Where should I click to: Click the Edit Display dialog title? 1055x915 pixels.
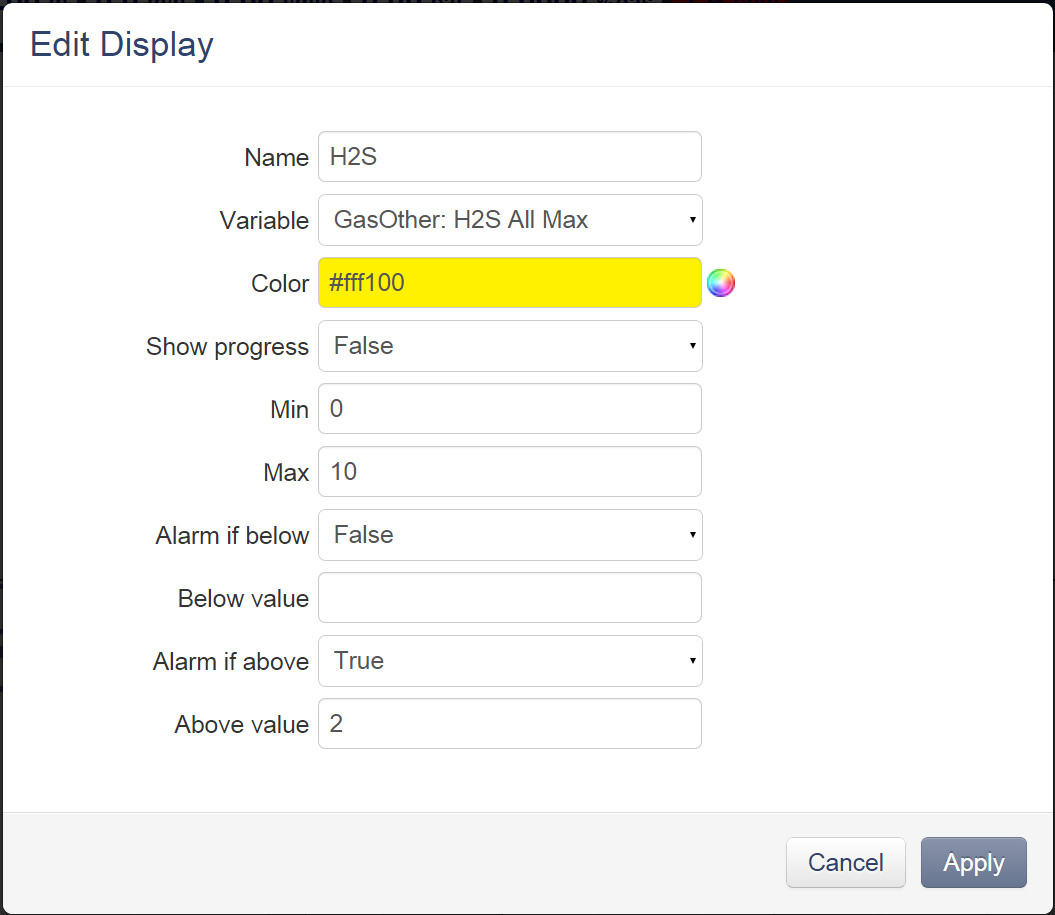click(120, 44)
